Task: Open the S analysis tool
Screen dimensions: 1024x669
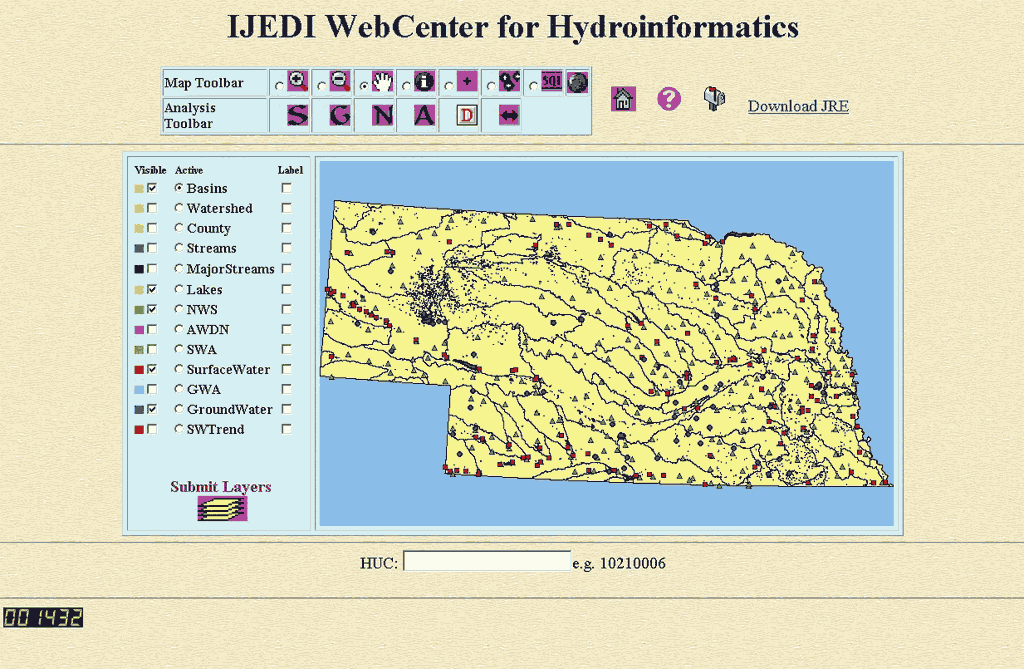Action: 297,116
